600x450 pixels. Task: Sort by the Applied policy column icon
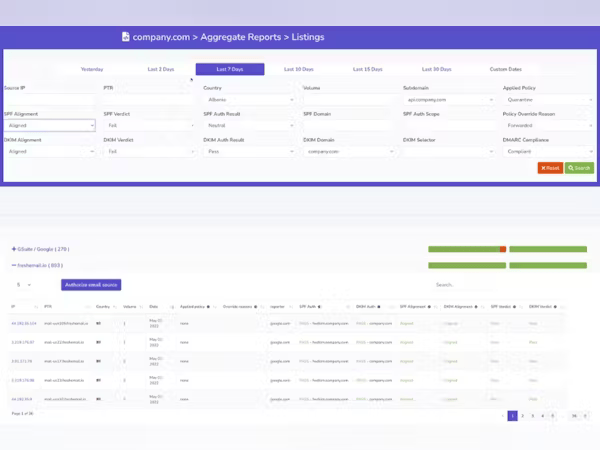pyautogui.click(x=208, y=306)
